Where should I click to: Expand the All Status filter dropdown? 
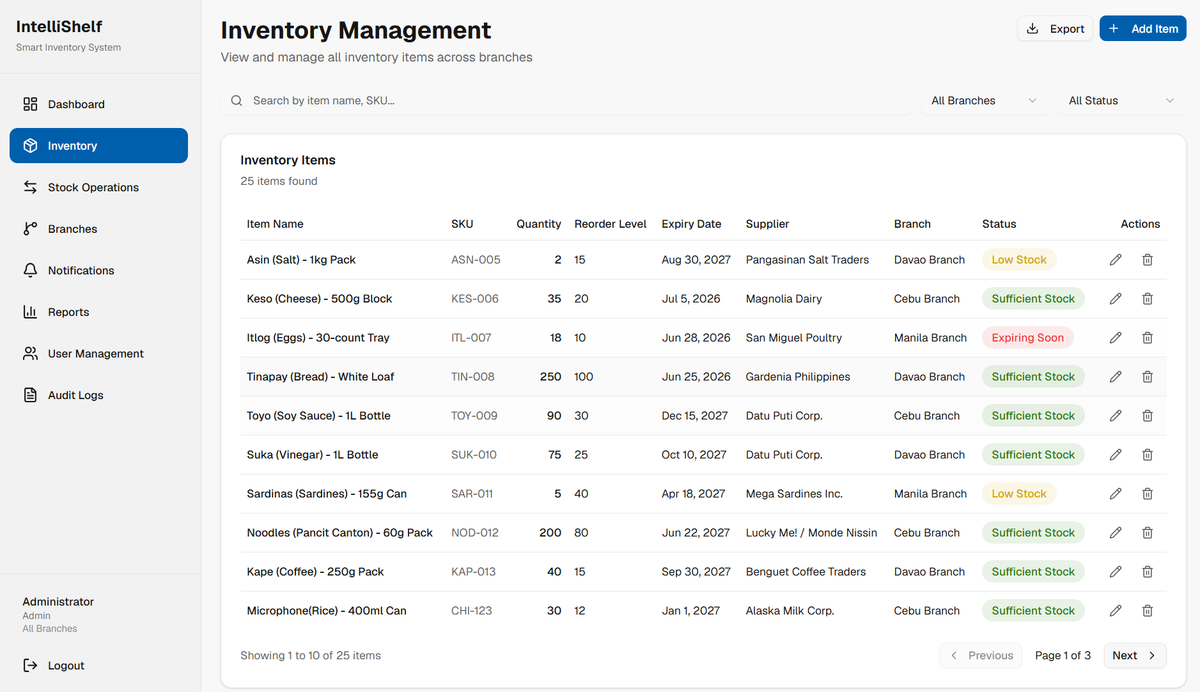point(1122,101)
